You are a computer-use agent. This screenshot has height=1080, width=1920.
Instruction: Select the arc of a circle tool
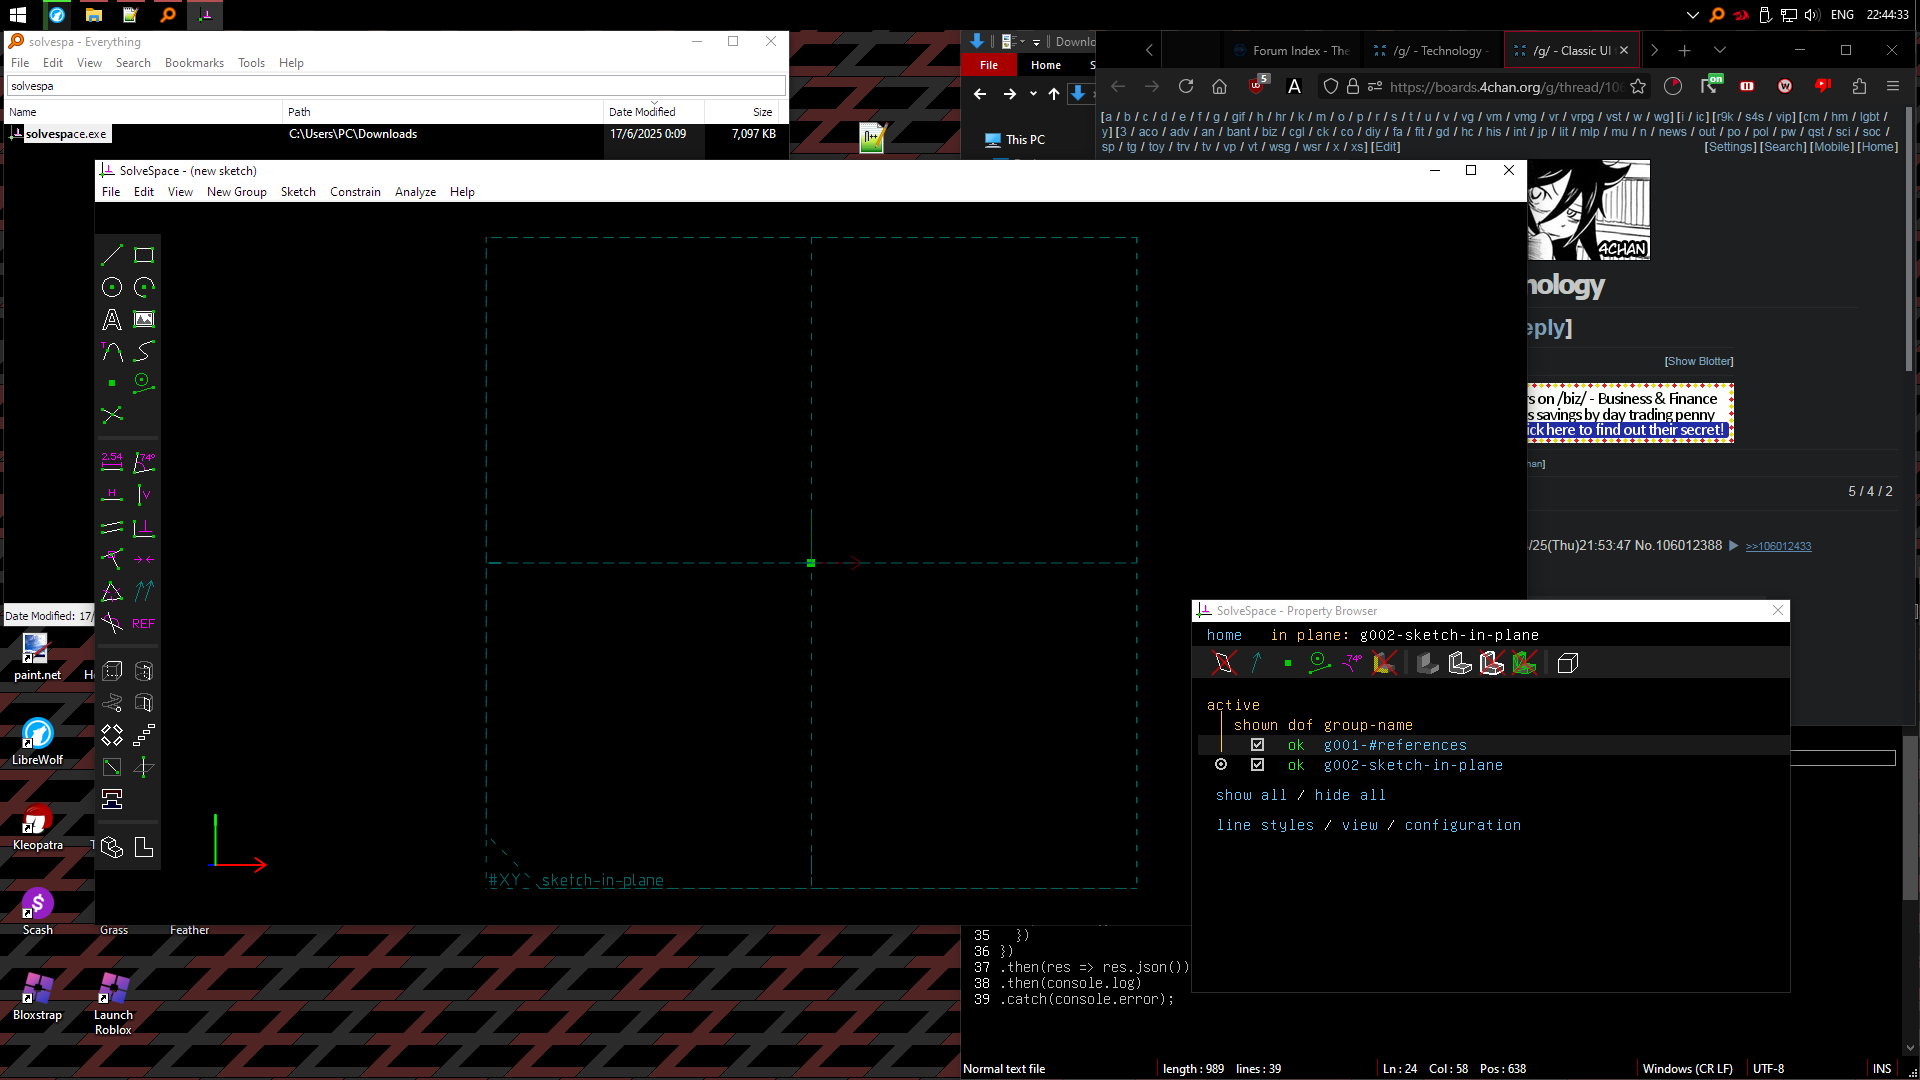click(144, 287)
